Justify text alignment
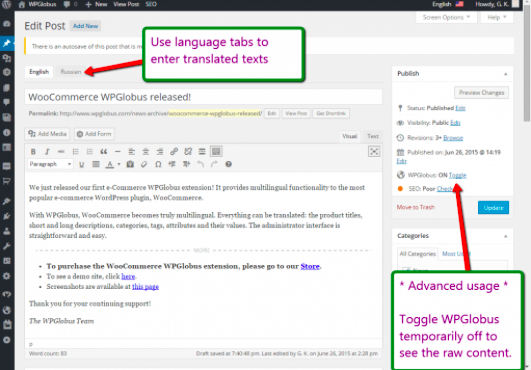531x370 pixels. click(x=96, y=165)
